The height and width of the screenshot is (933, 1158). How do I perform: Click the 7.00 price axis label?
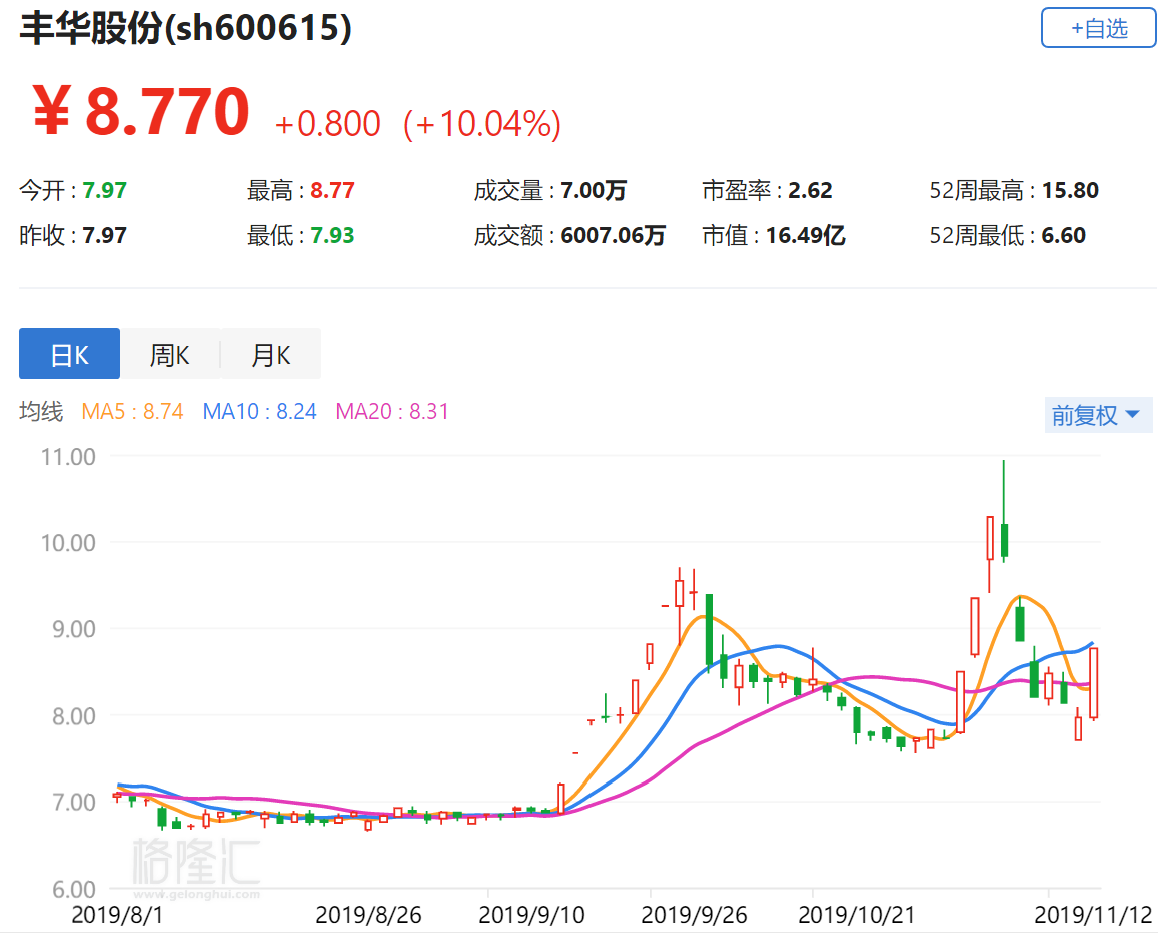click(x=74, y=802)
